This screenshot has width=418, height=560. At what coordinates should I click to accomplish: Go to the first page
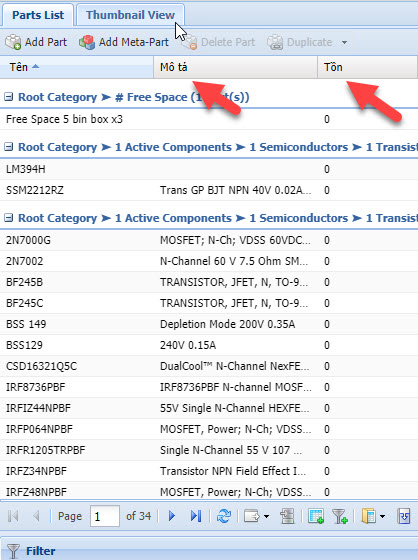pyautogui.click(x=13, y=516)
